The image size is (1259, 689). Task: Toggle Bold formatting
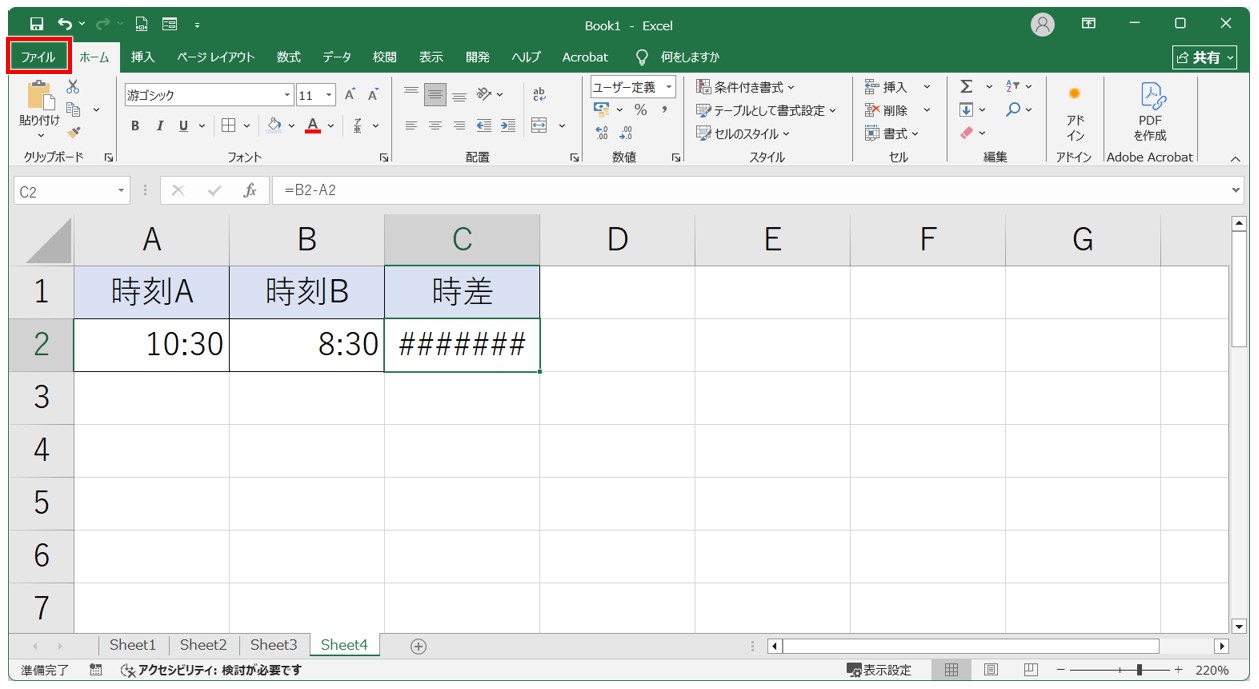pyautogui.click(x=135, y=126)
